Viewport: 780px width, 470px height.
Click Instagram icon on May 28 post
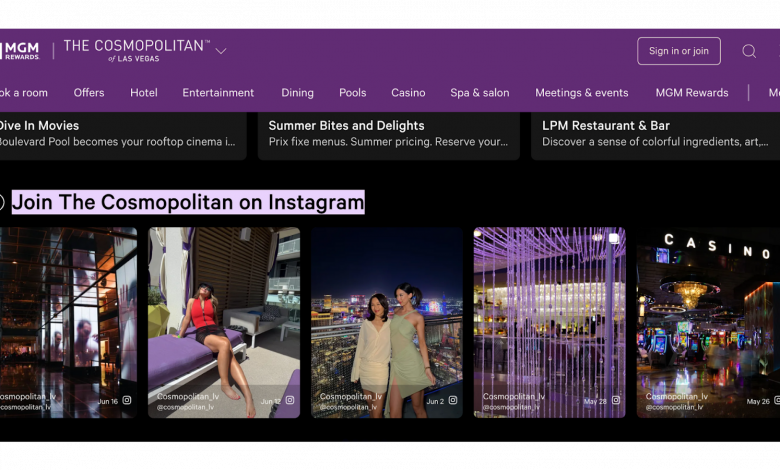616,400
